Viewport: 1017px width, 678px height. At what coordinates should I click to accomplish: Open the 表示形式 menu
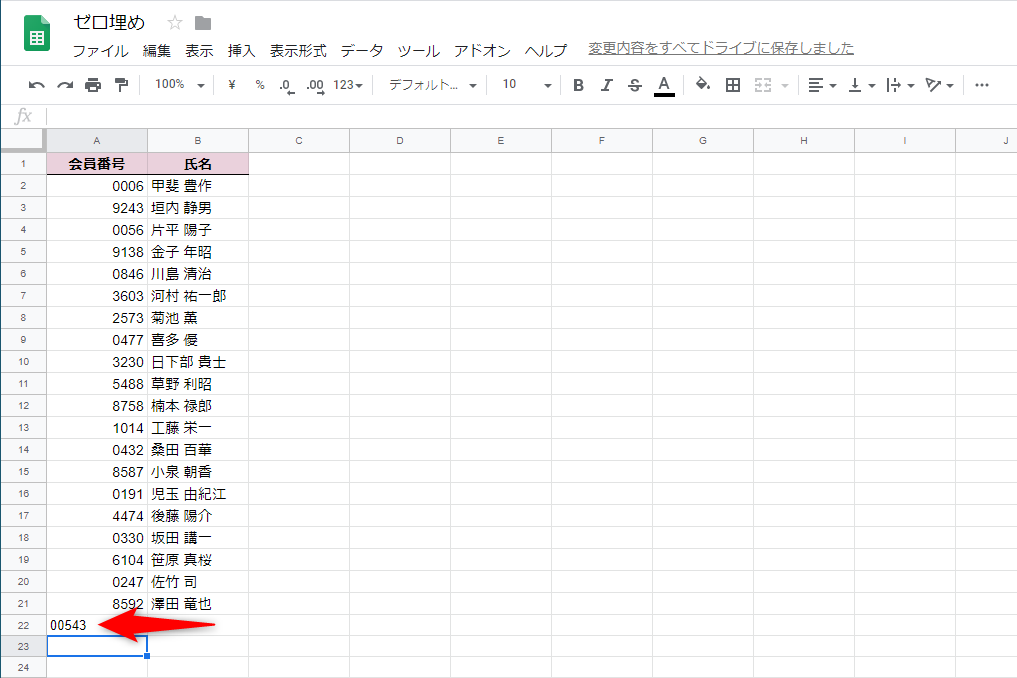pos(298,51)
